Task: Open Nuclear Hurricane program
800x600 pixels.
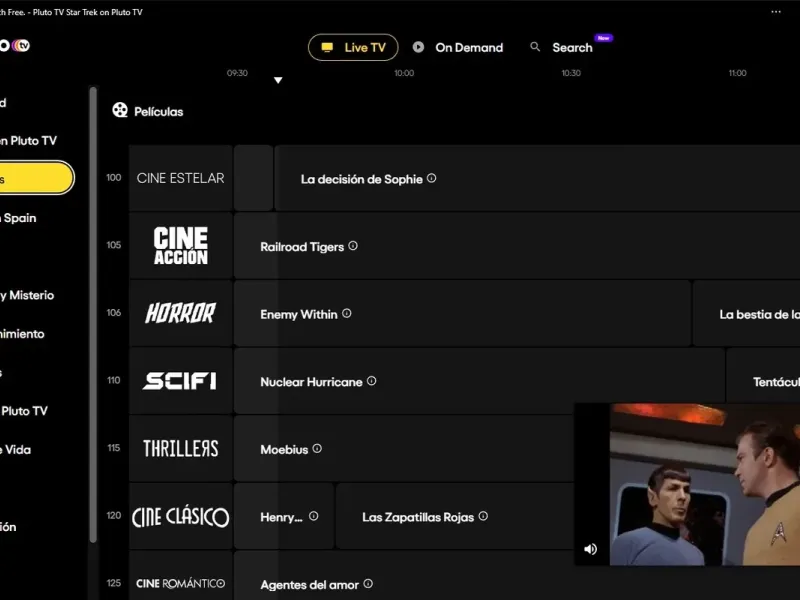Action: point(479,381)
